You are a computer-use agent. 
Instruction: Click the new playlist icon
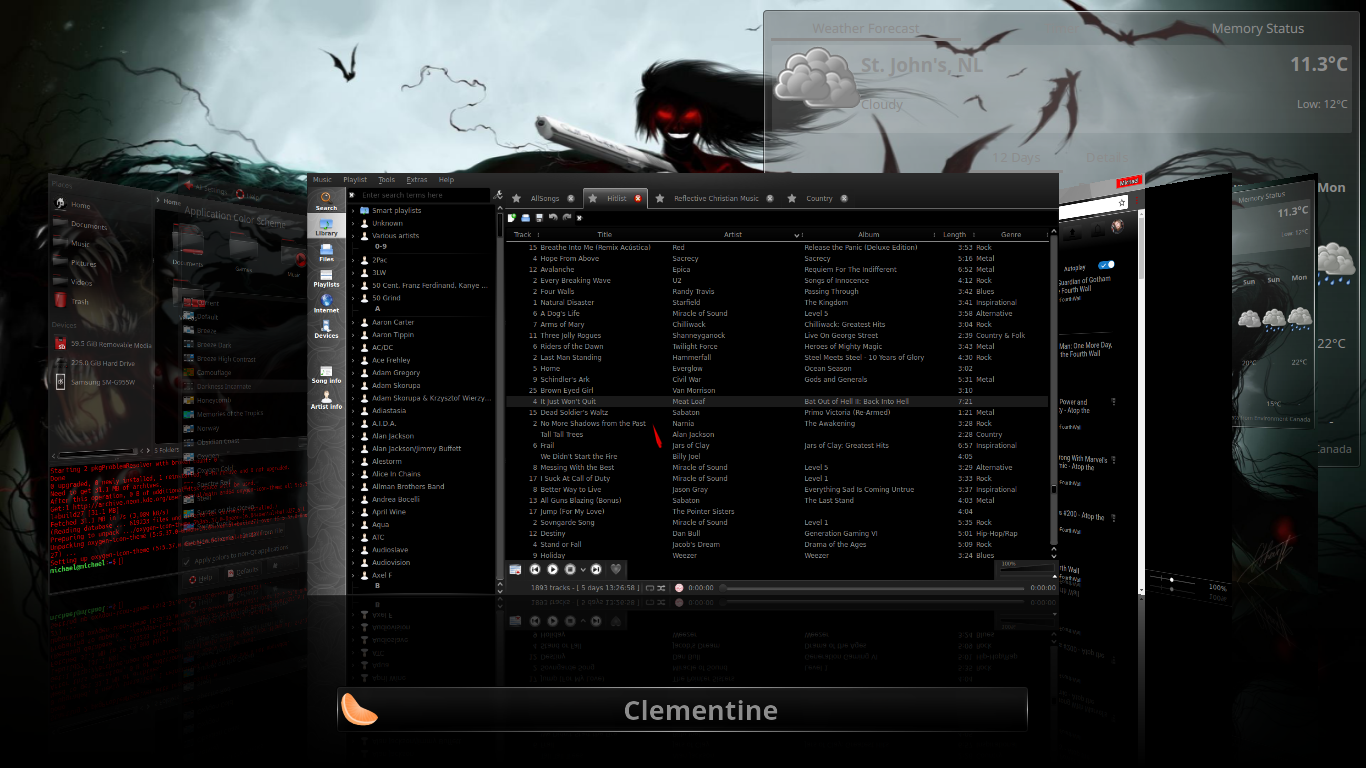(512, 217)
